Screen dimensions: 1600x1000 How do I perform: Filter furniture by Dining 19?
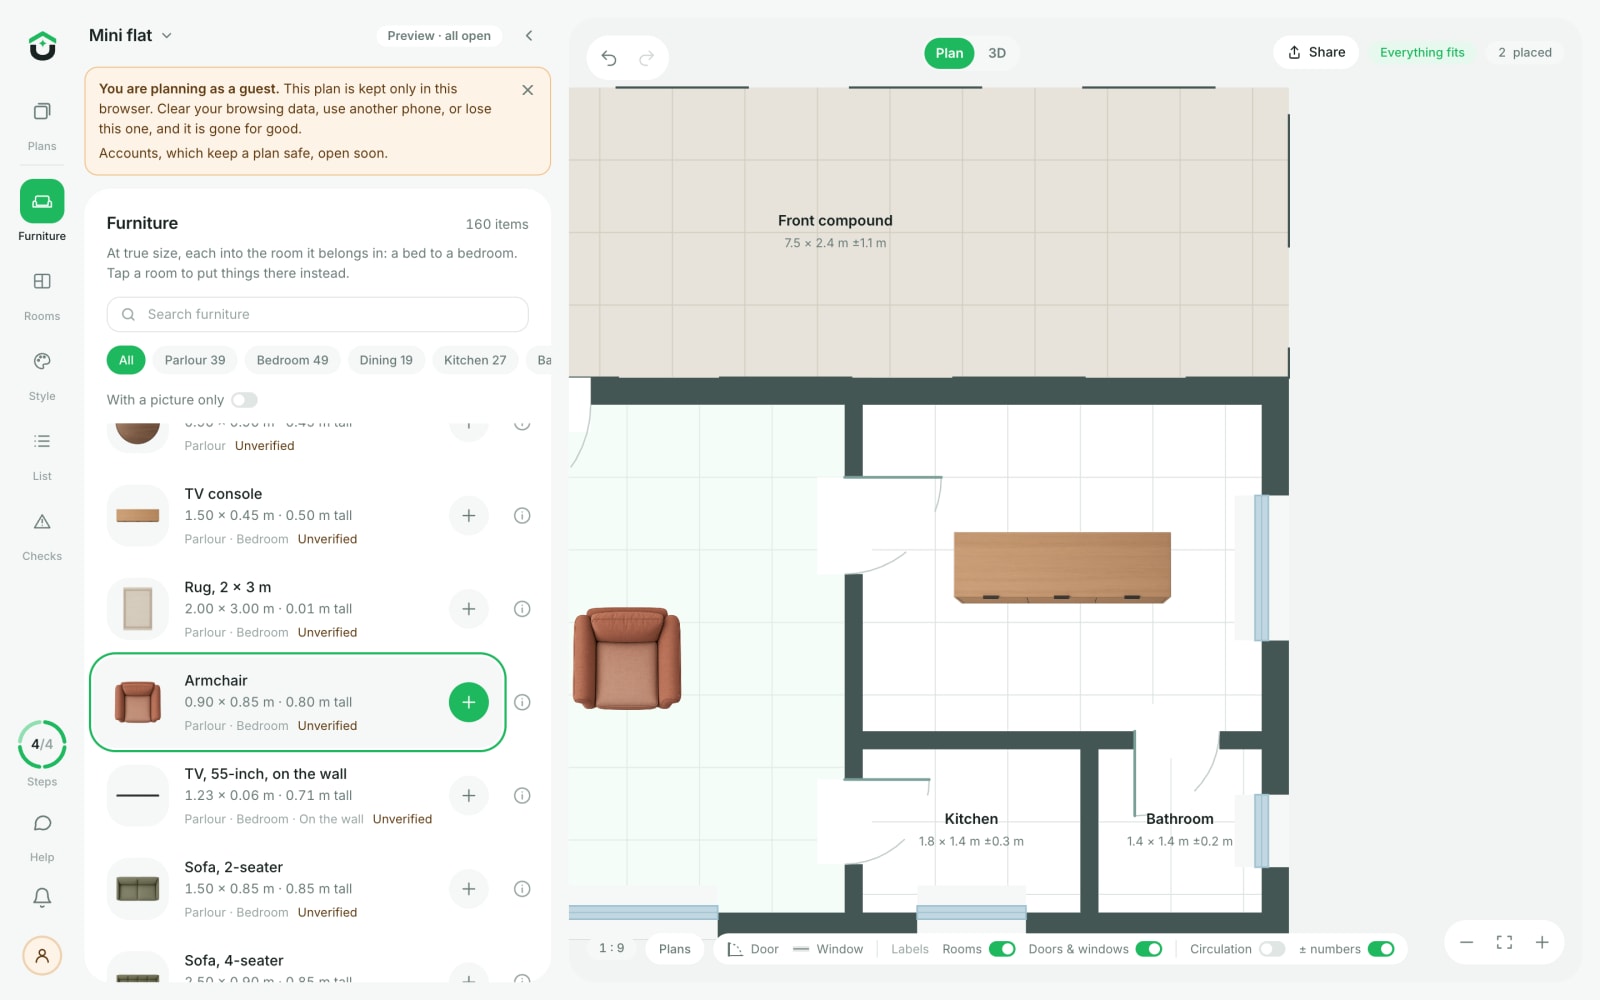coord(386,360)
